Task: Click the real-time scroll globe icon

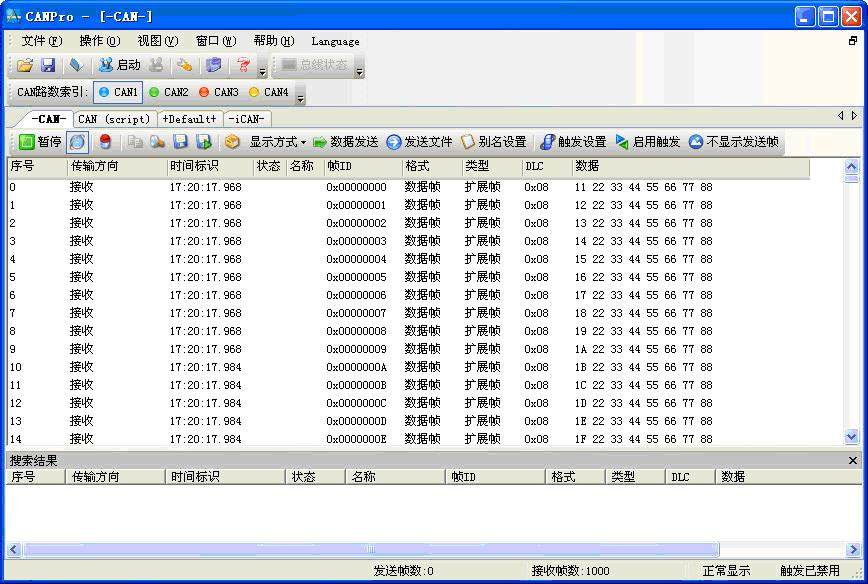Action: pyautogui.click(x=78, y=142)
